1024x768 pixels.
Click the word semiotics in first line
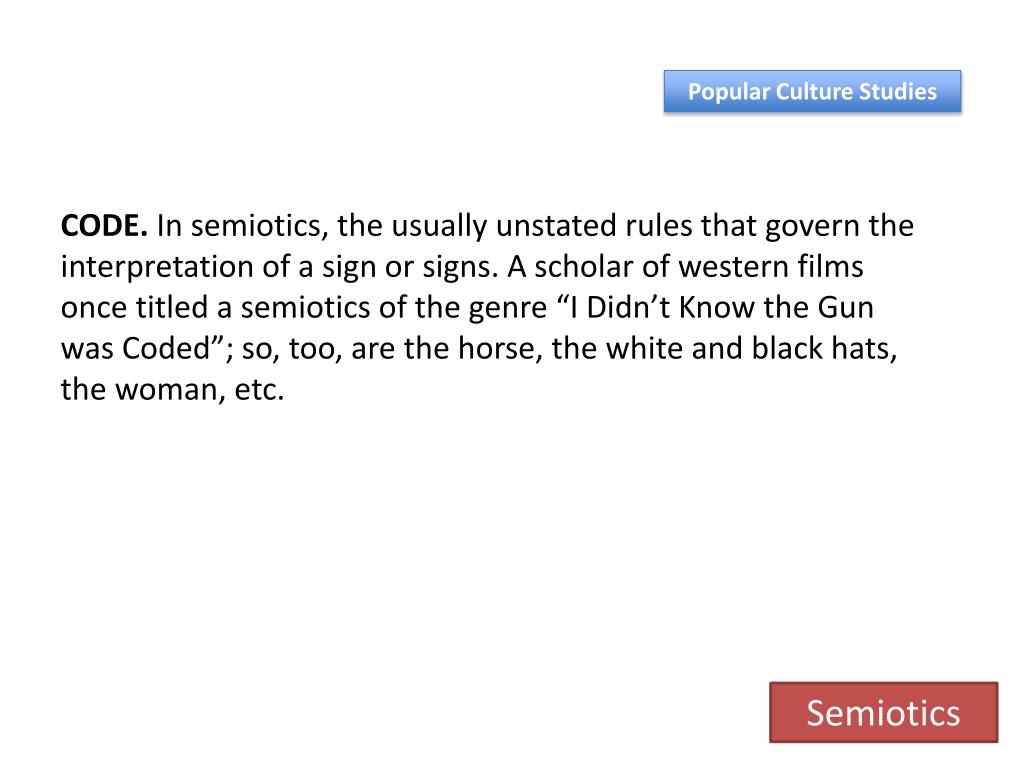(x=259, y=226)
